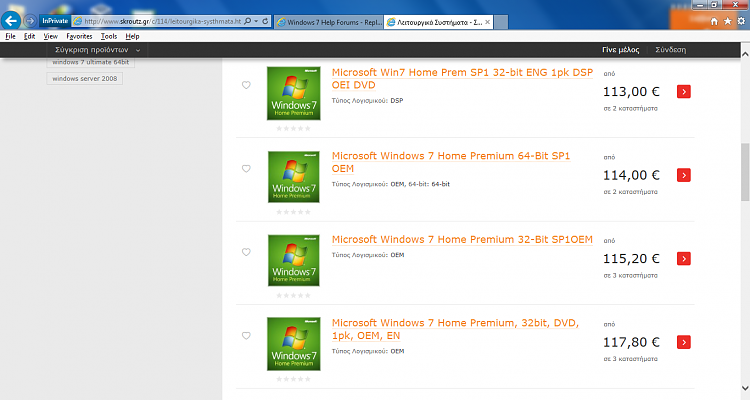
Task: Open the Tools menu
Action: 109,36
